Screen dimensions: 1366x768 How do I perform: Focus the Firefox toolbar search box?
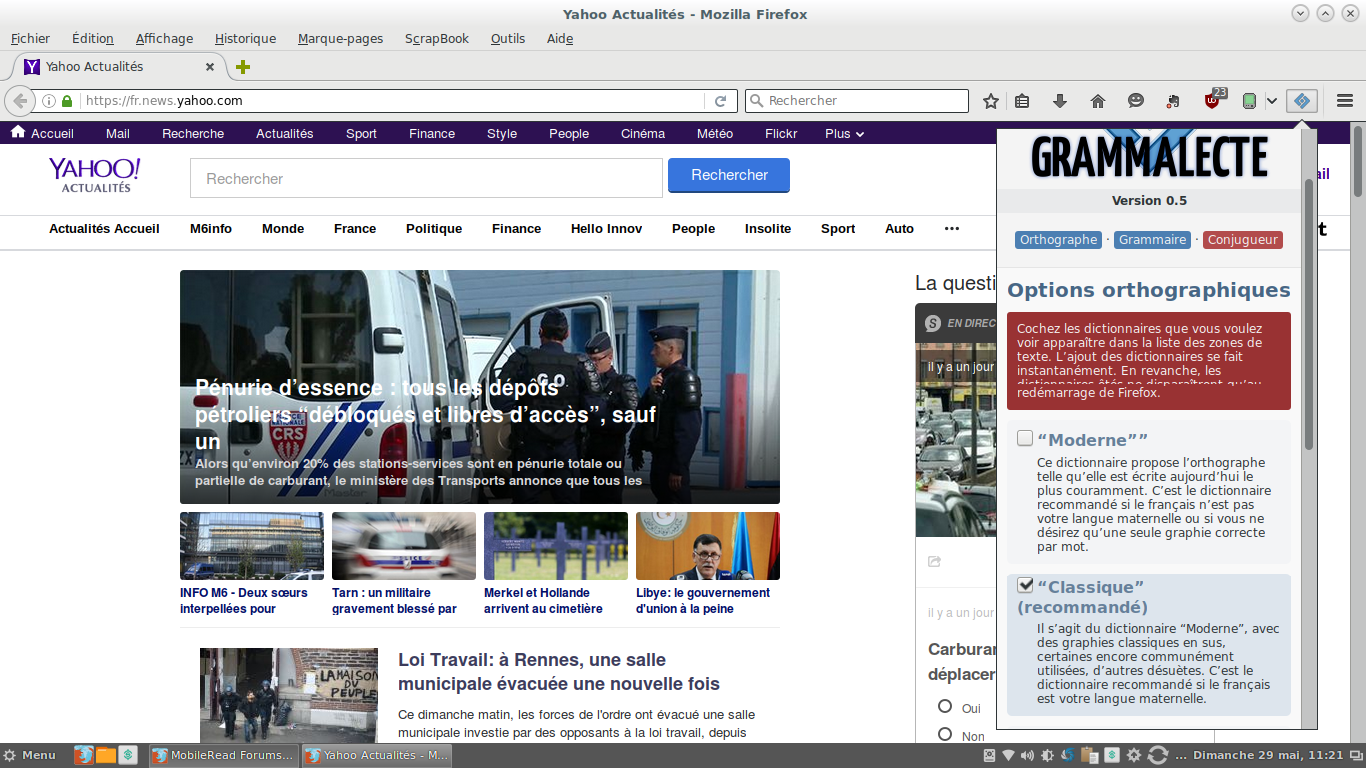(x=857, y=101)
